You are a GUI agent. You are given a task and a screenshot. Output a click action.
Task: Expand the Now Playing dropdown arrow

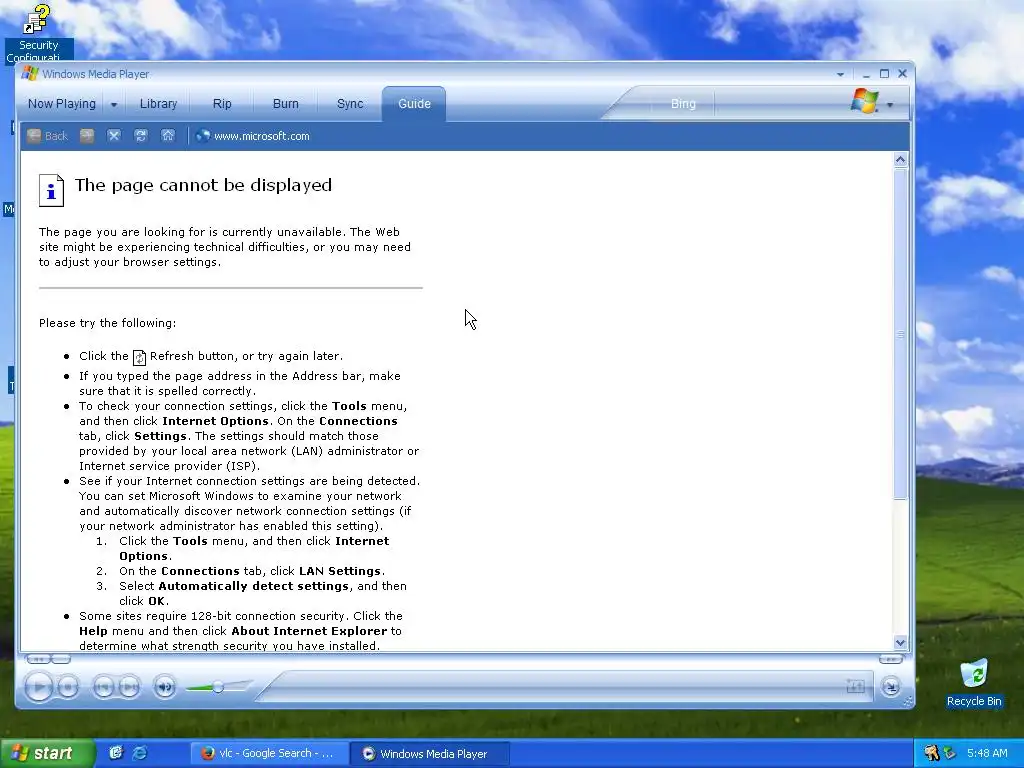point(114,104)
